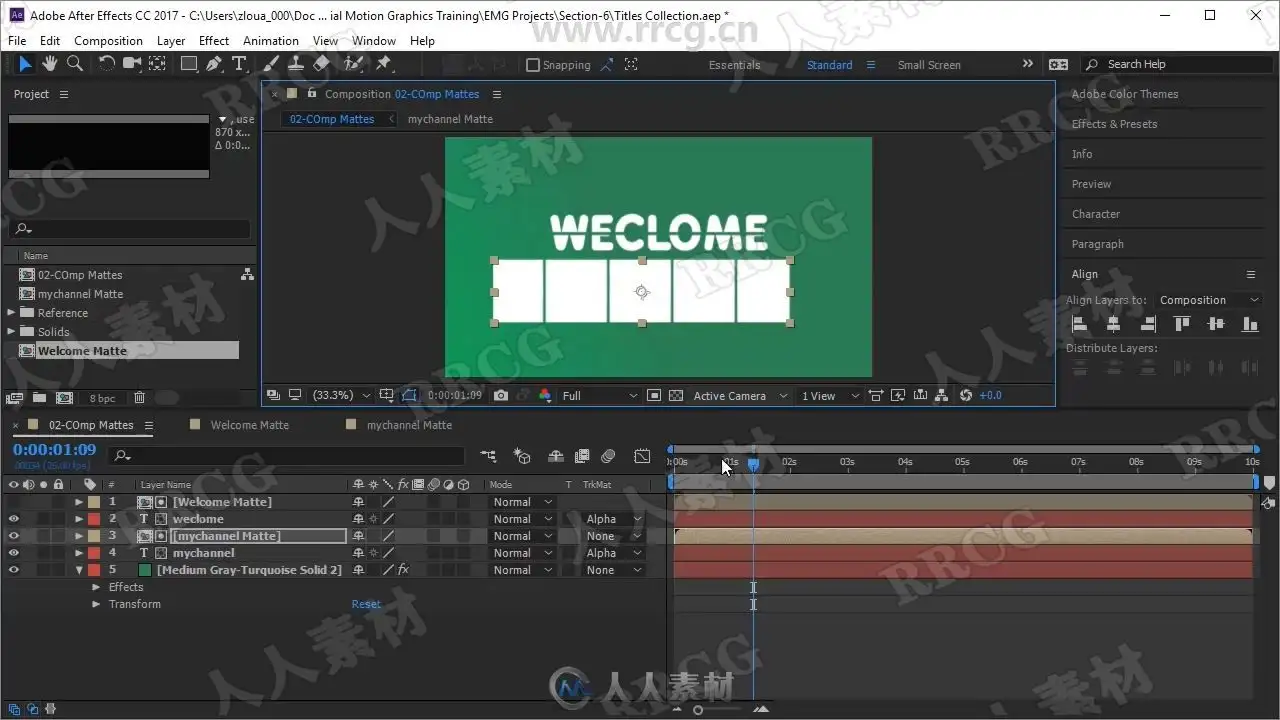Open the Composition align target dropdown
Viewport: 1280px width, 720px height.
pos(1208,300)
